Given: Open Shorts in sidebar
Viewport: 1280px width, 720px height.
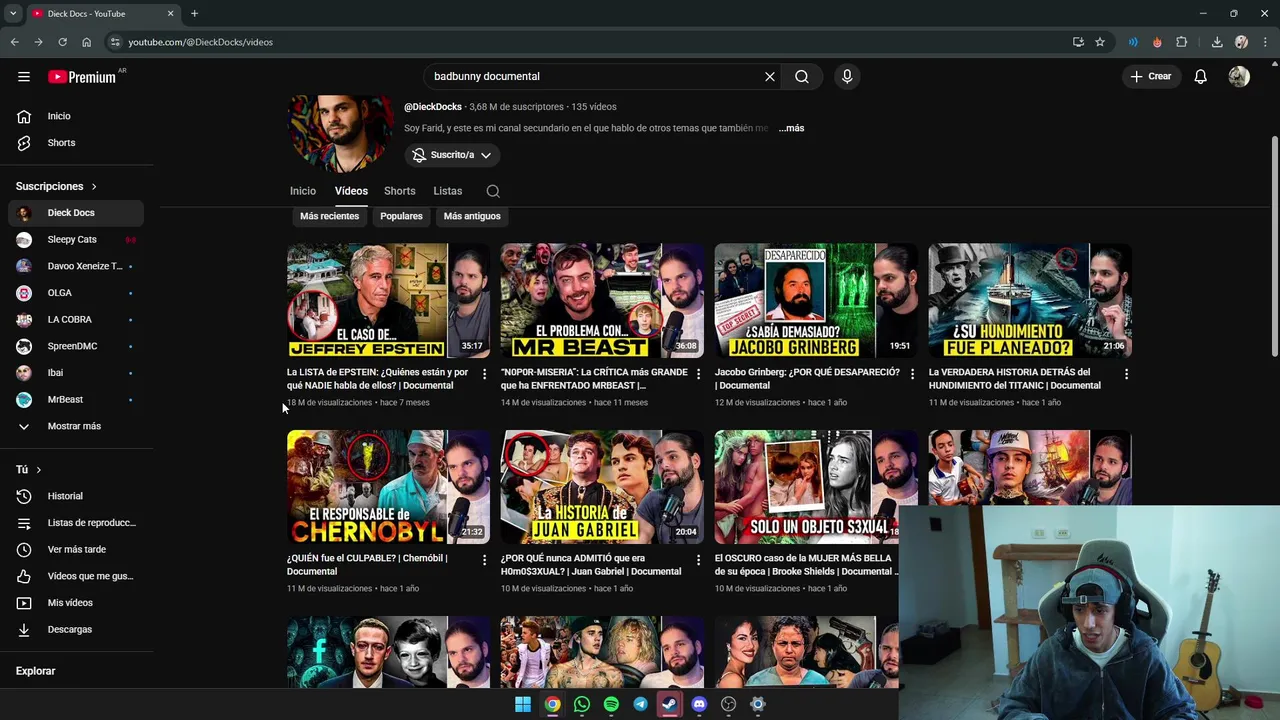Looking at the screenshot, I should pyautogui.click(x=76, y=143).
